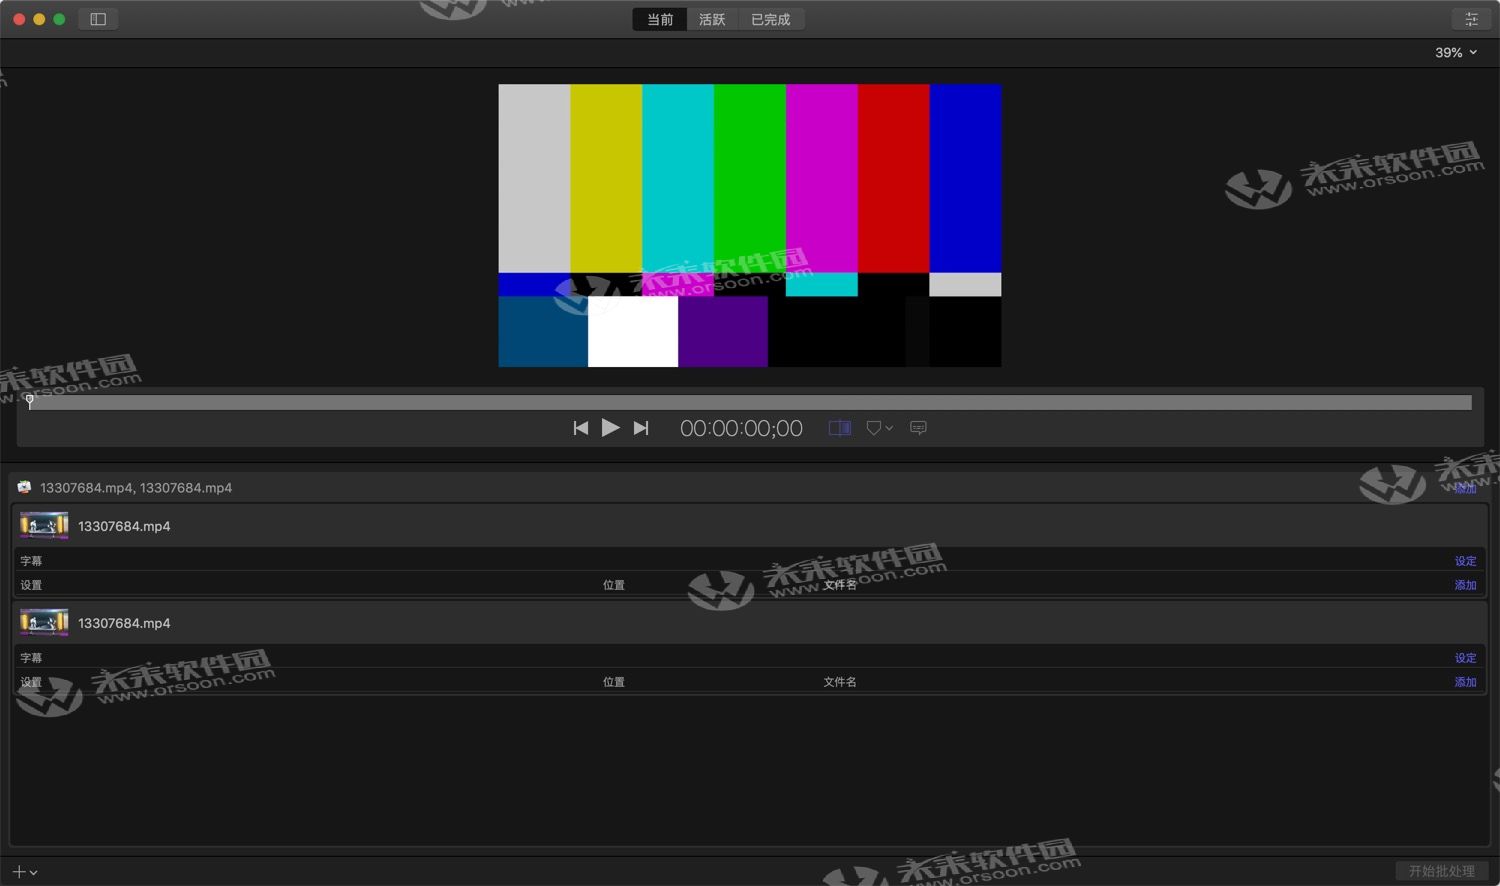1500x886 pixels.
Task: Switch to the 已完成 tab
Action: tap(771, 18)
